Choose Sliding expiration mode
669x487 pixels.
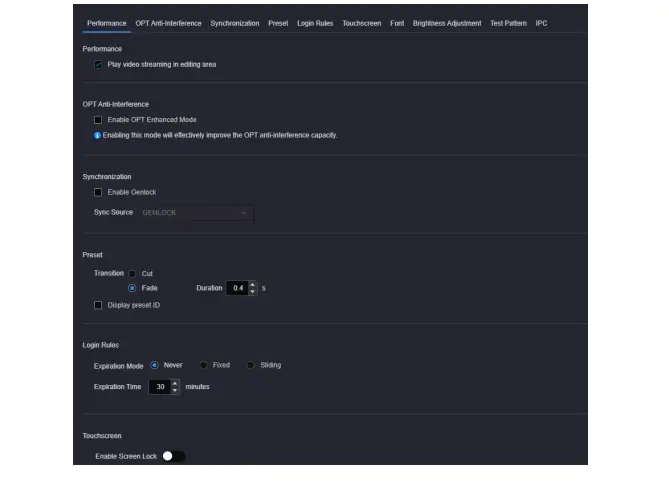251,365
